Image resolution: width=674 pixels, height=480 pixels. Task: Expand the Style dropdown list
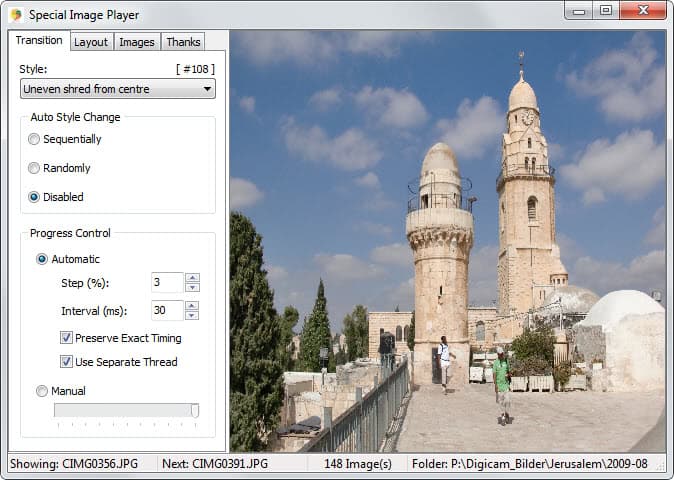tap(117, 89)
